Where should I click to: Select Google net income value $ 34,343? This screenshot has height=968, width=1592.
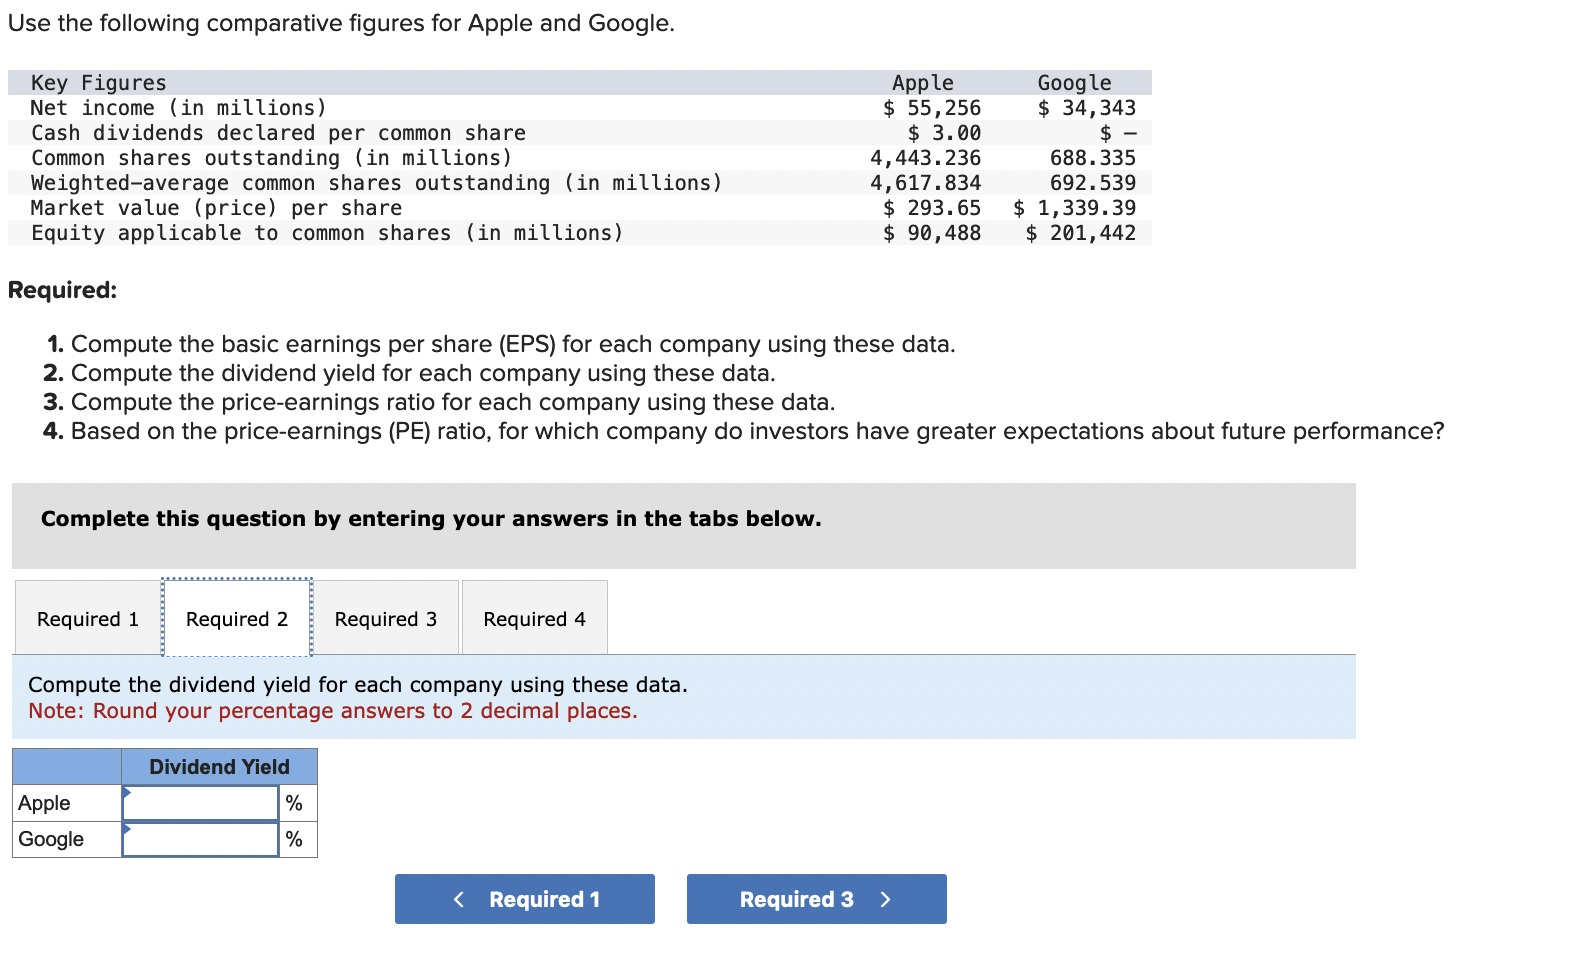click(x=1087, y=108)
